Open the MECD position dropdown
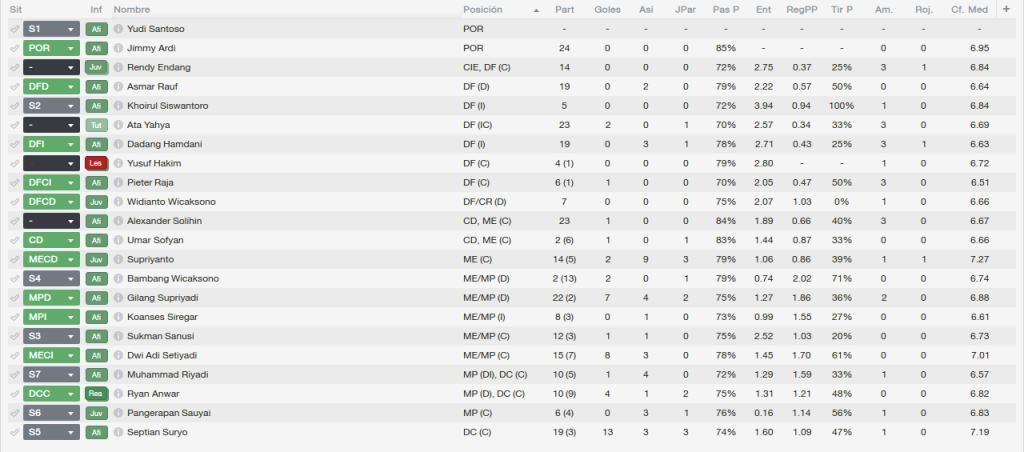1024x452 pixels. click(x=52, y=259)
